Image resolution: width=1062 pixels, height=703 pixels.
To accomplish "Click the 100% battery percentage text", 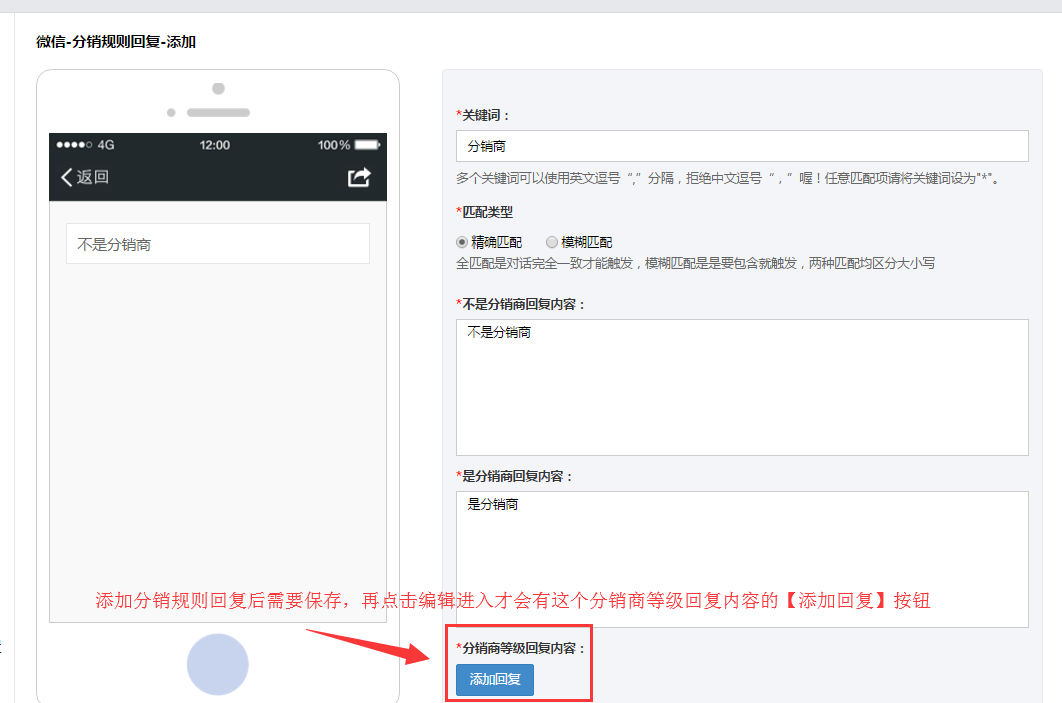I will coord(334,145).
